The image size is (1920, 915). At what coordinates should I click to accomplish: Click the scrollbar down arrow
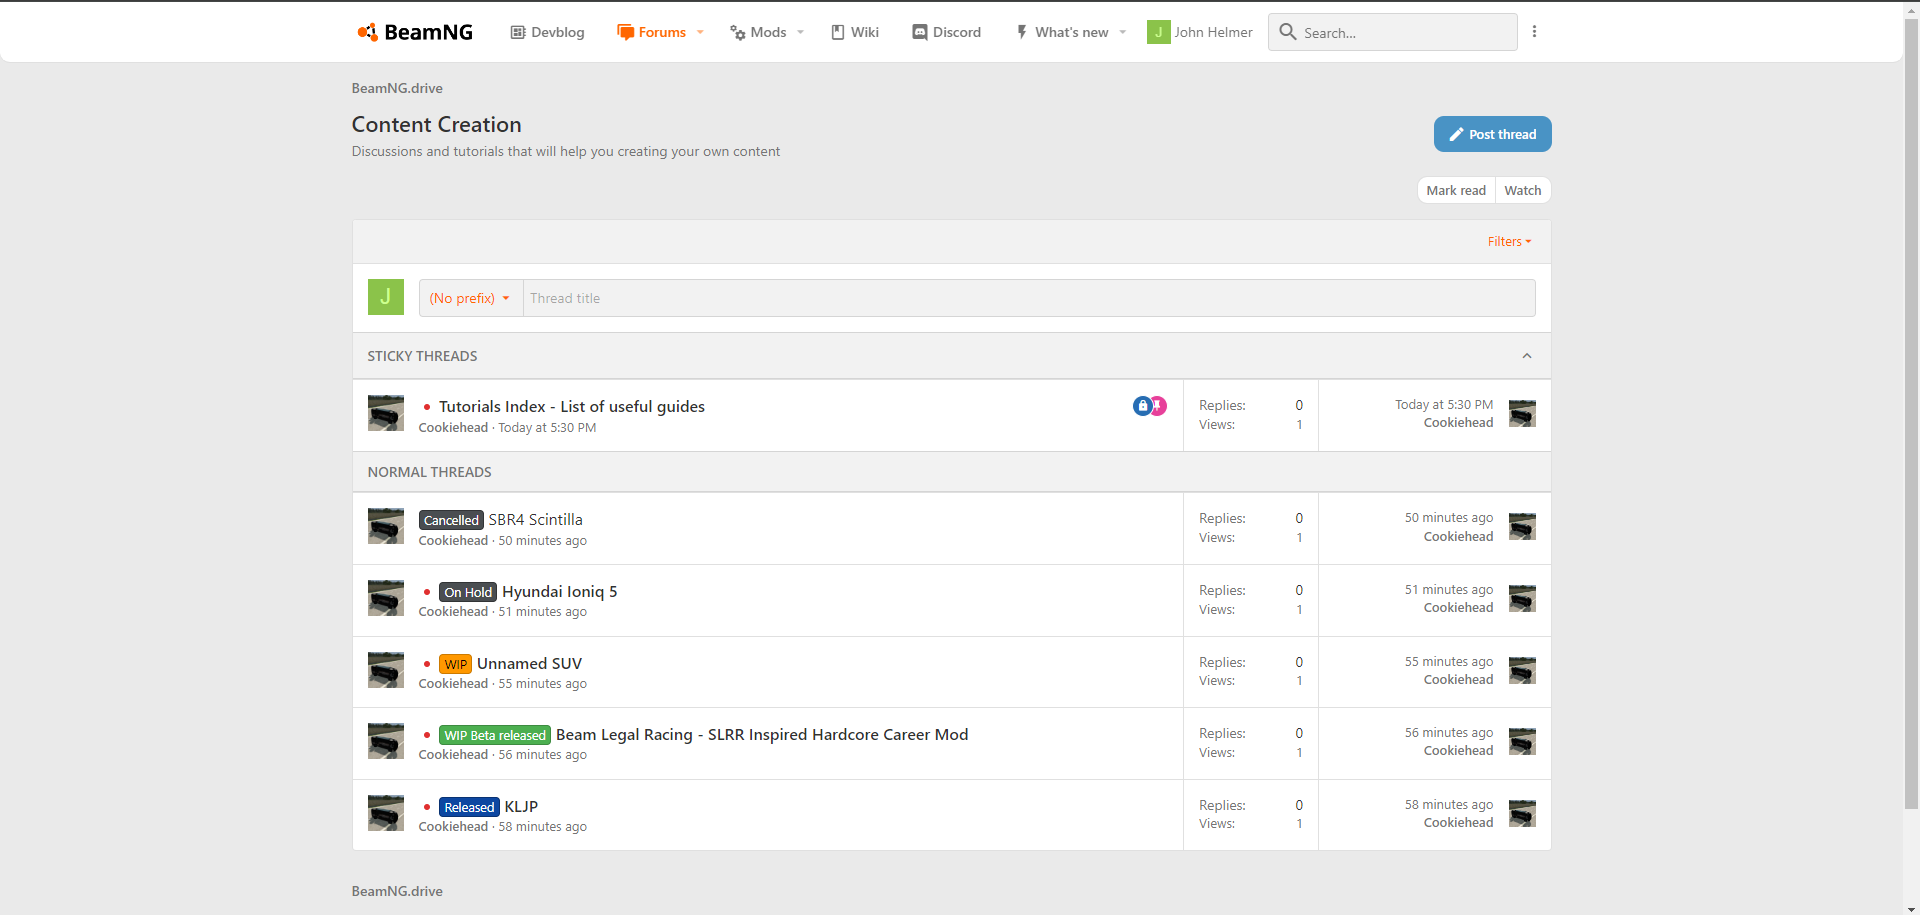tap(1911, 908)
